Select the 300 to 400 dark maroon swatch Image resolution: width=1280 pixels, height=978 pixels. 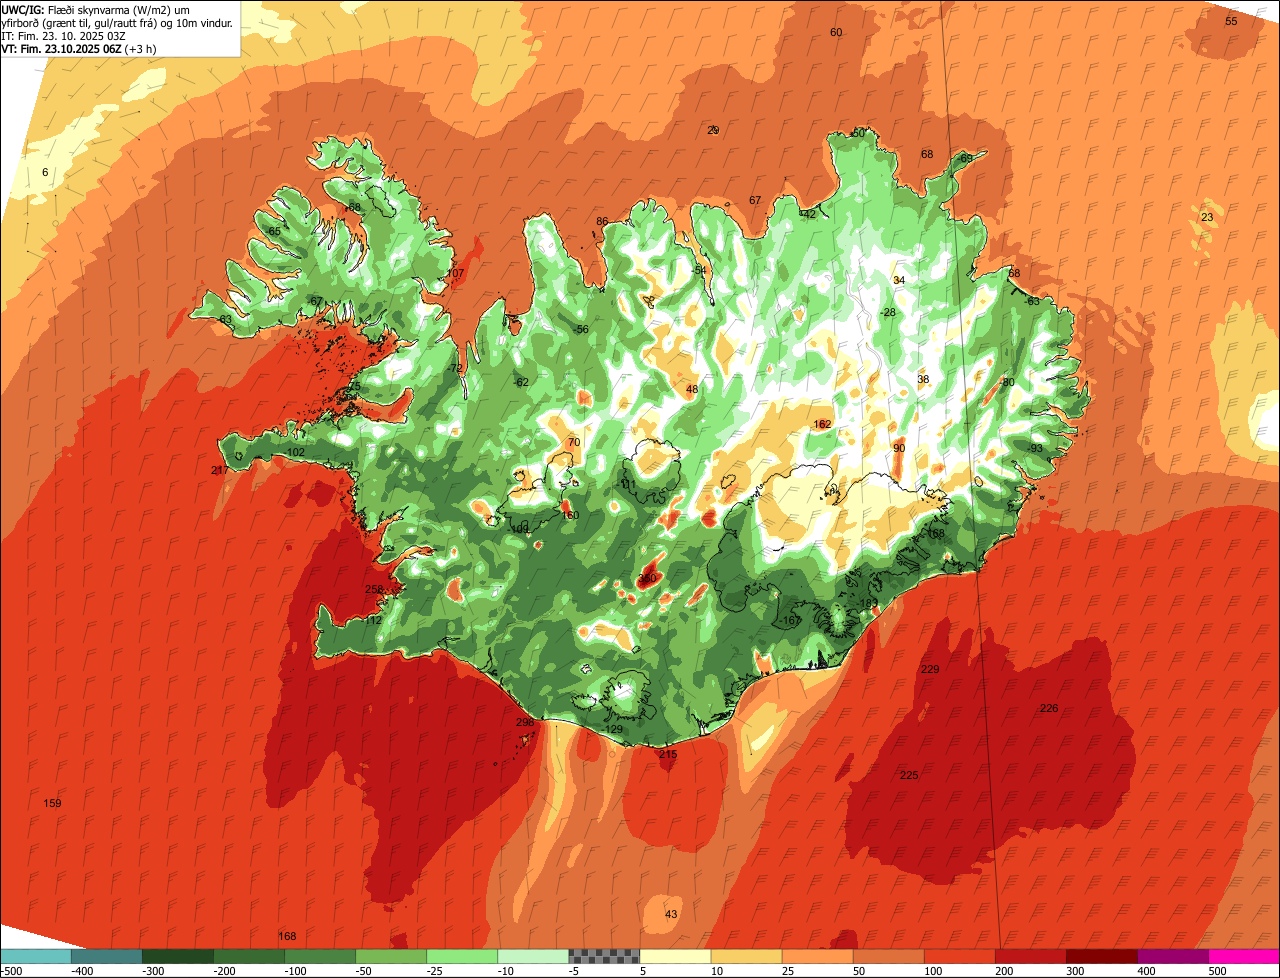point(1101,956)
